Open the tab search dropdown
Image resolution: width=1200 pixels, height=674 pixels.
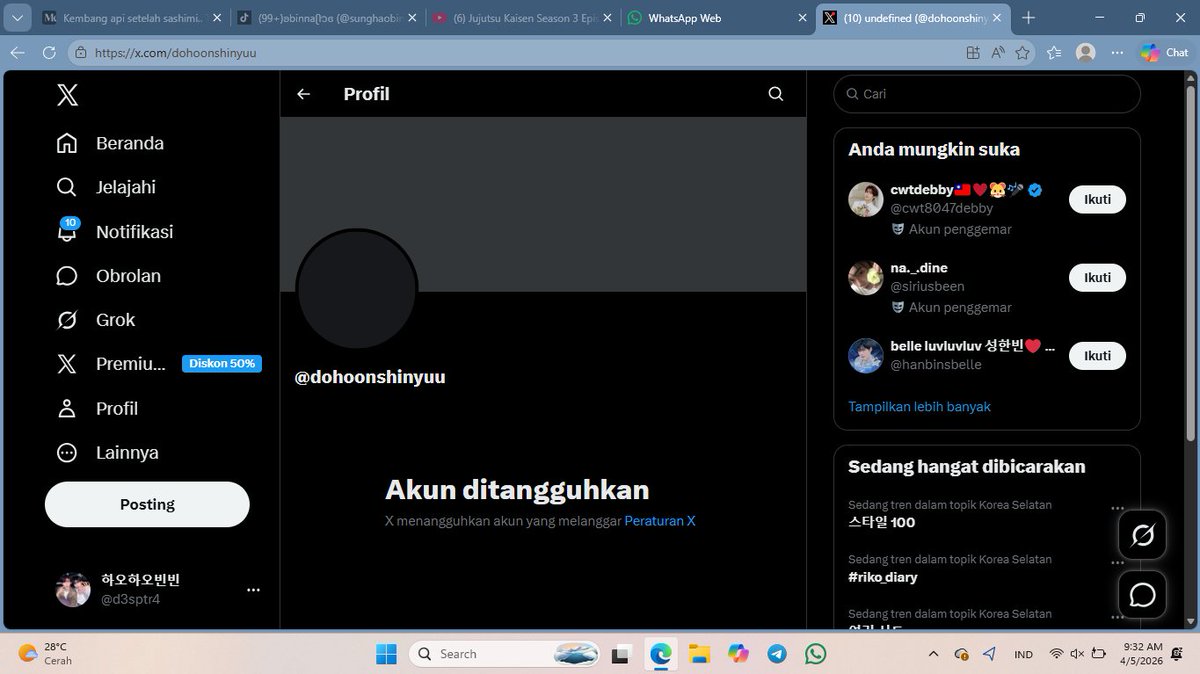click(17, 18)
